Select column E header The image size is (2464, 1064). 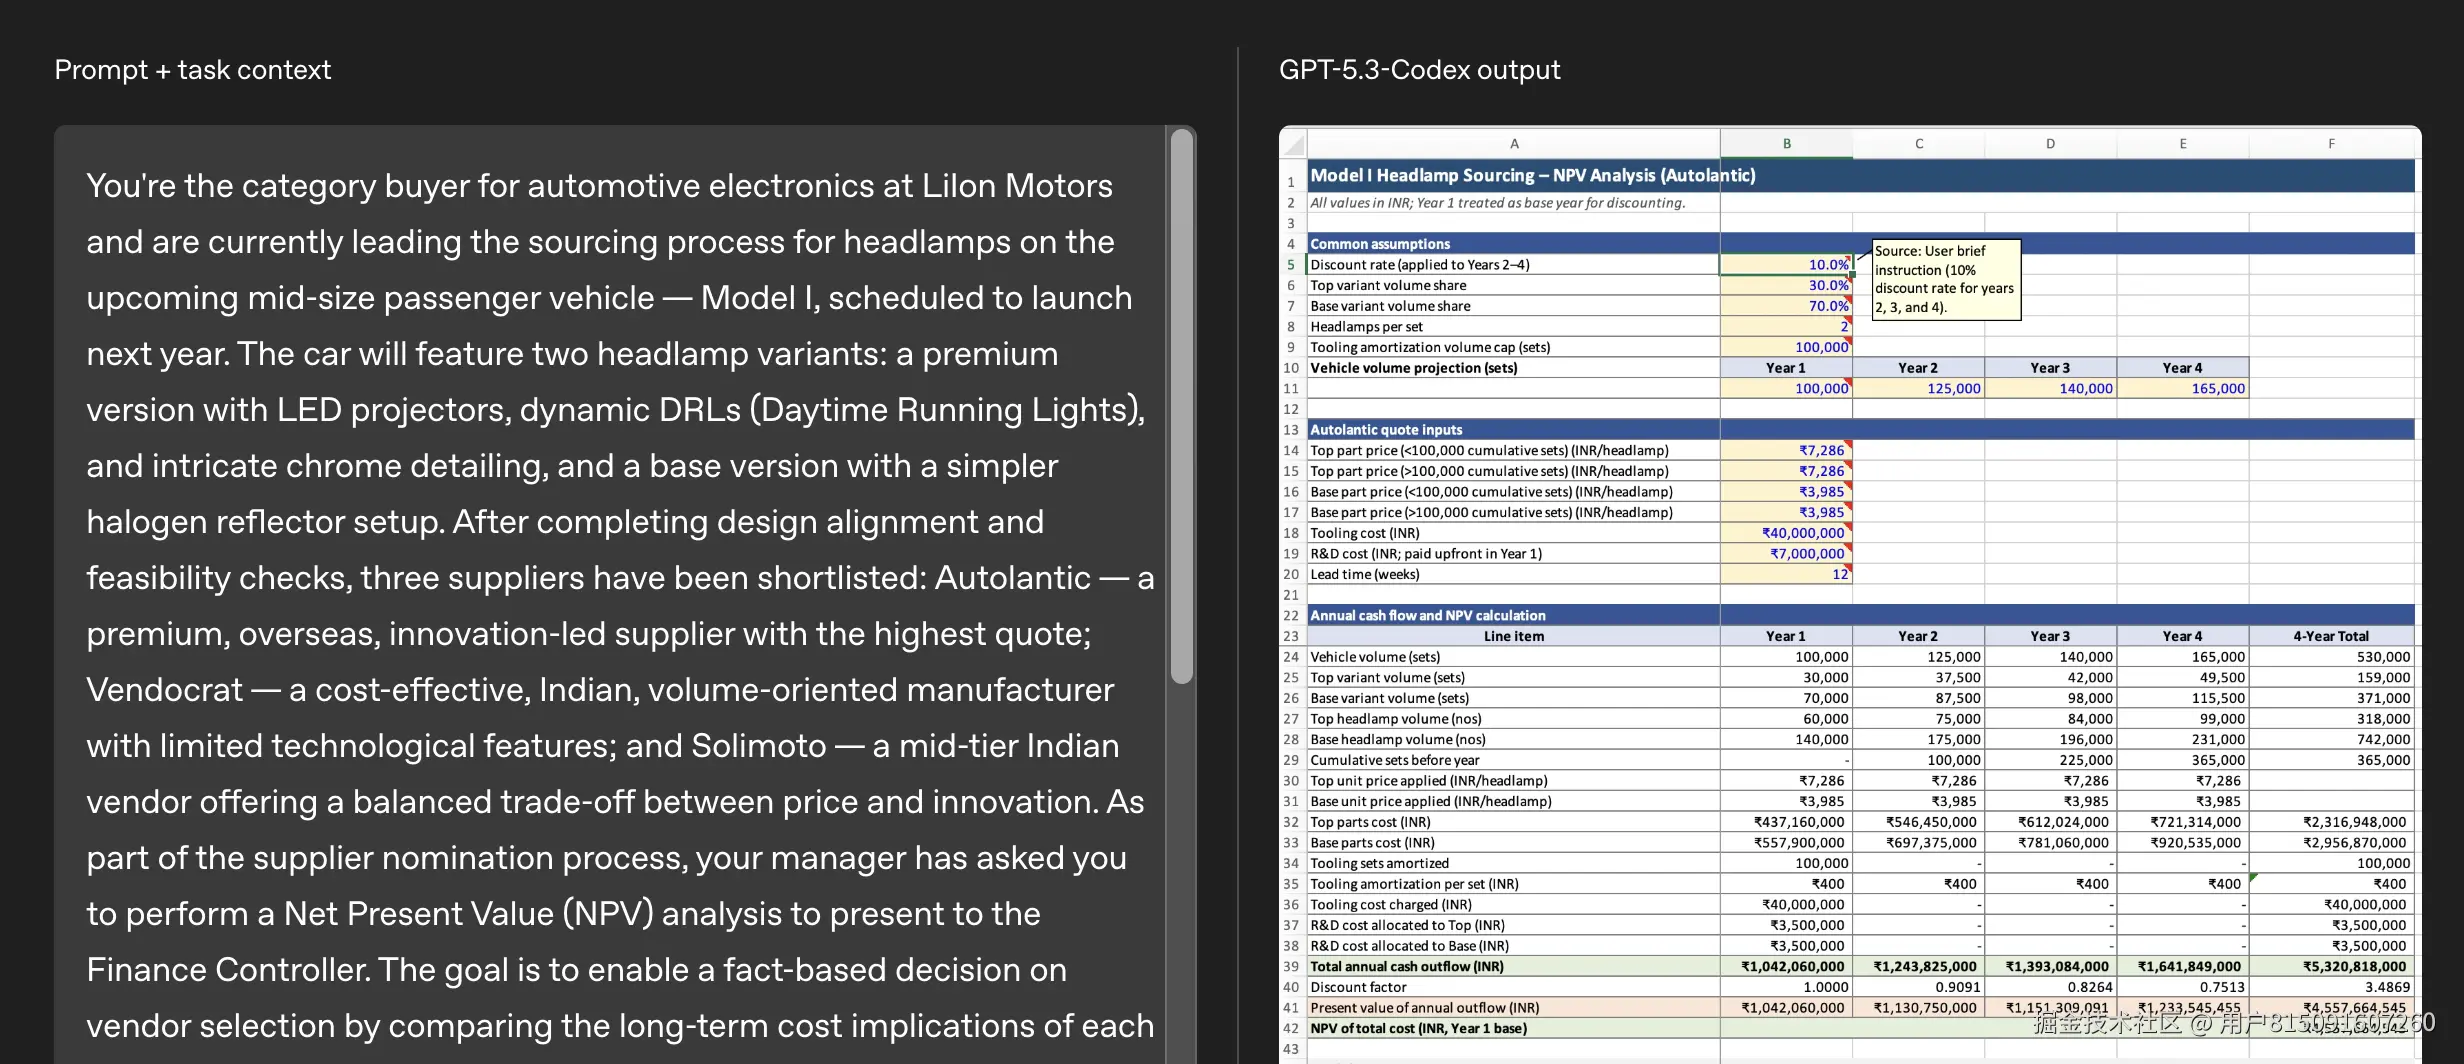(2182, 144)
